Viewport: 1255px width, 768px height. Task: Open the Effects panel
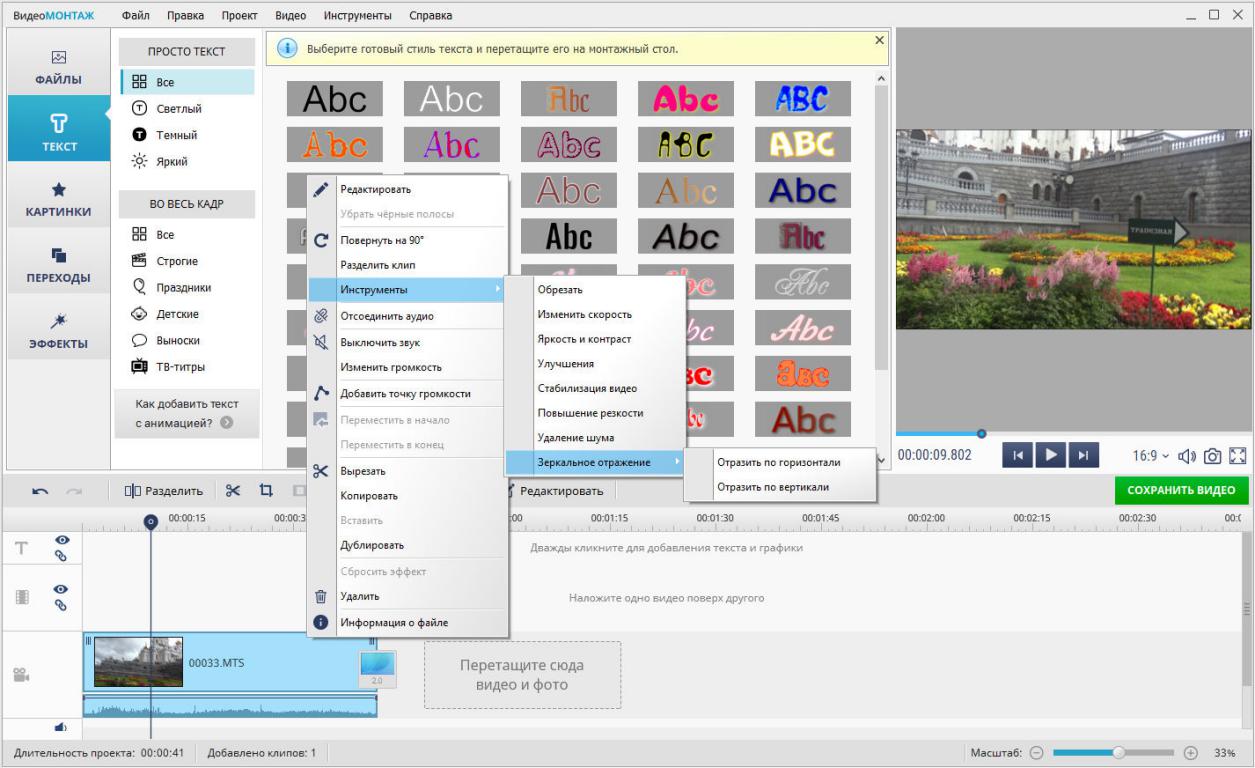(58, 329)
